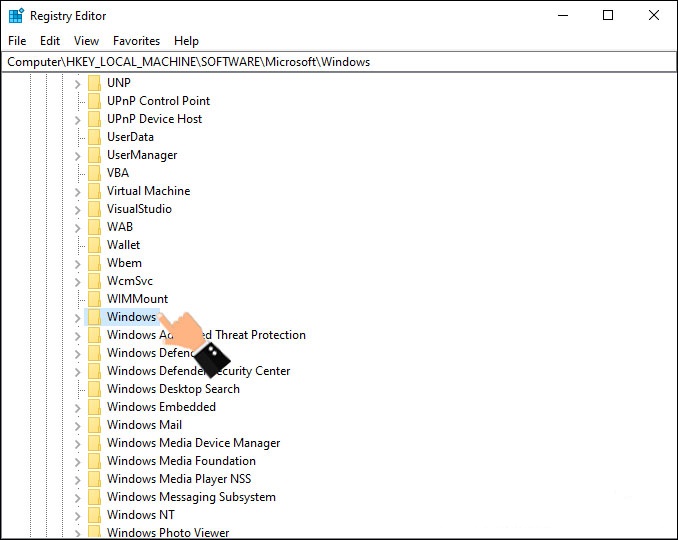
Task: Click Windows Media Player NSS folder icon
Action: pyautogui.click(x=94, y=479)
